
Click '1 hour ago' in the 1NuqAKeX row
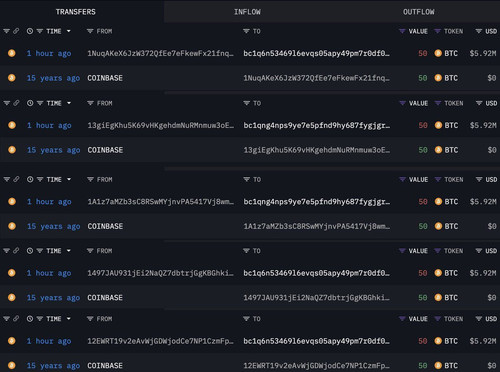coord(49,53)
